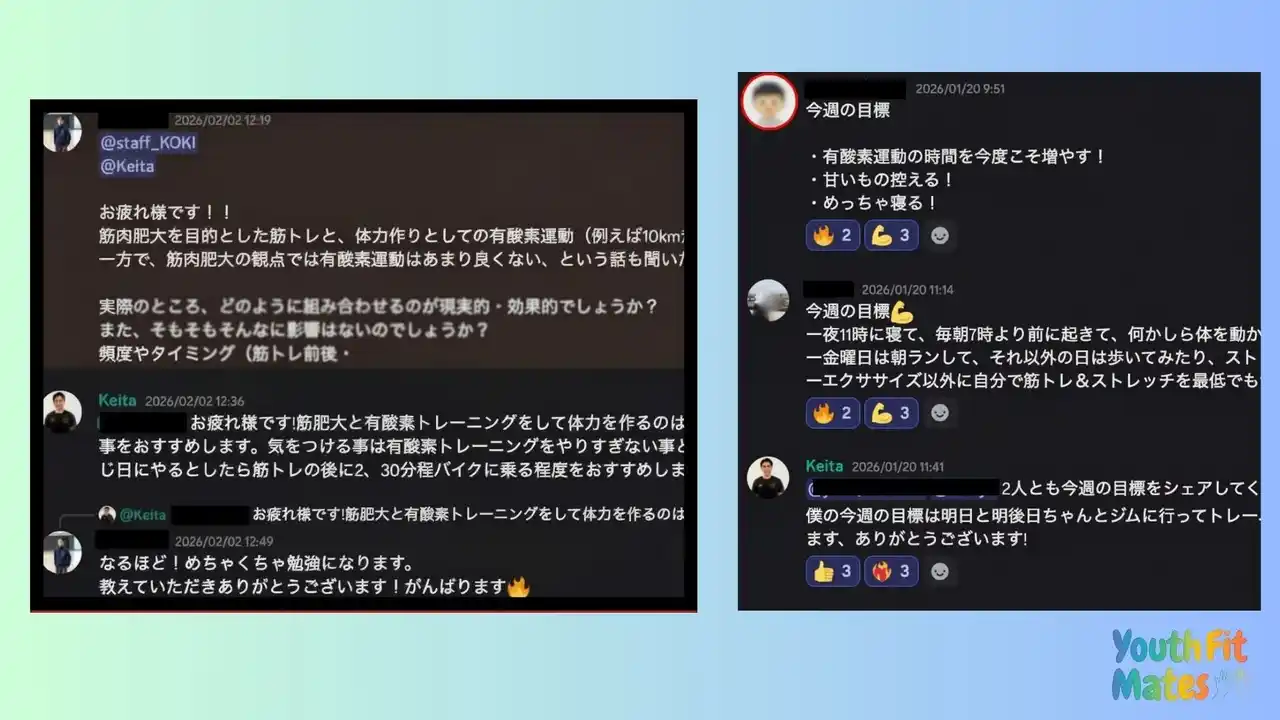Click the @Keita mention in the reply preview
Viewport: 1280px width, 720px height.
coord(142,515)
